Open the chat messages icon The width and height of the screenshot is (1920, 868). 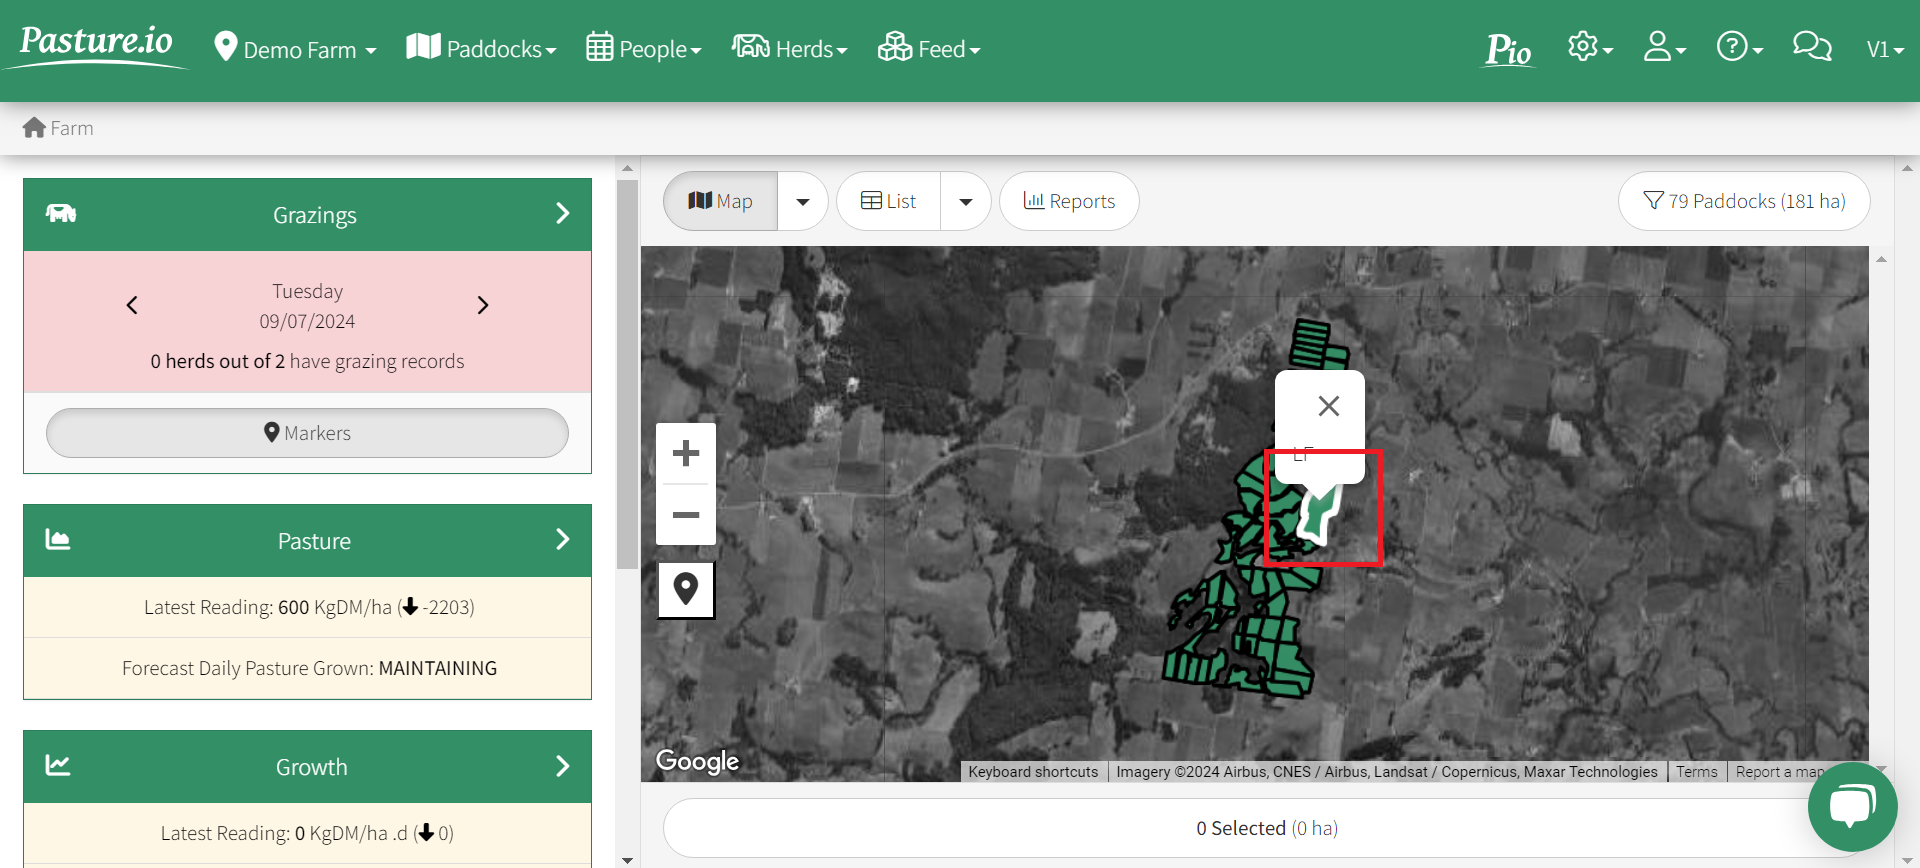(1812, 47)
